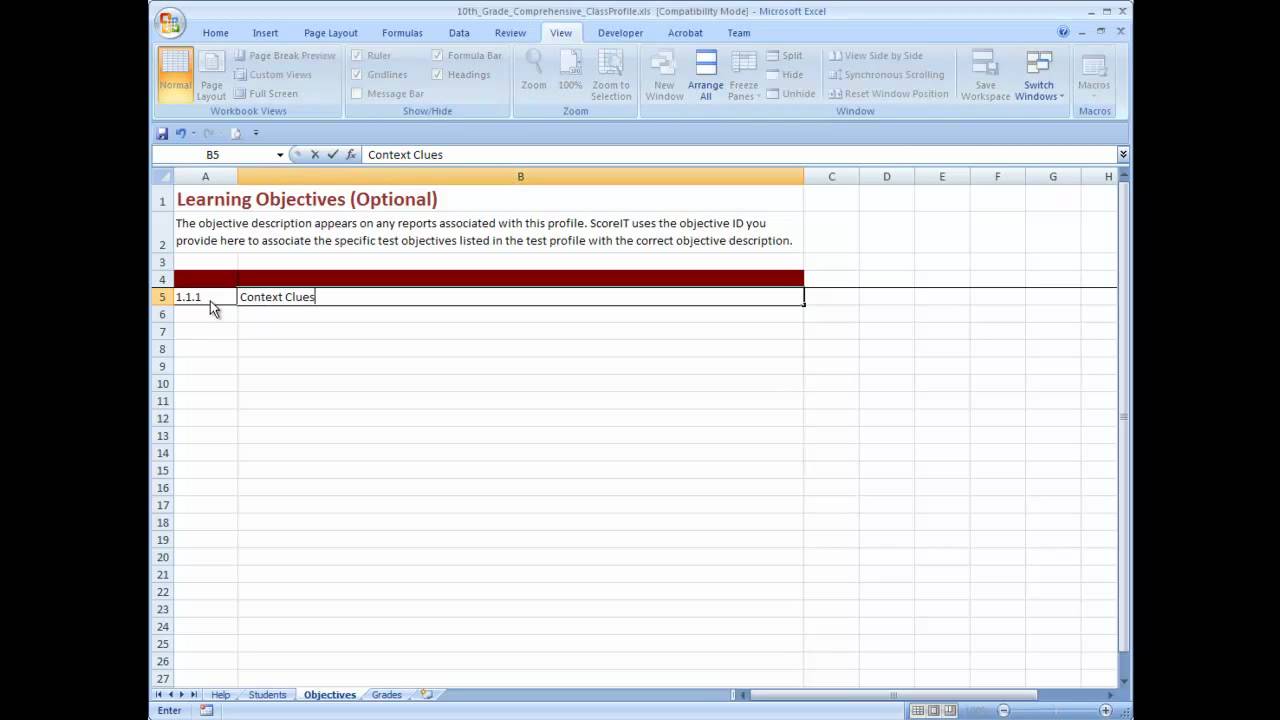The height and width of the screenshot is (720, 1280).
Task: Switch to Full Screen view
Action: click(266, 94)
